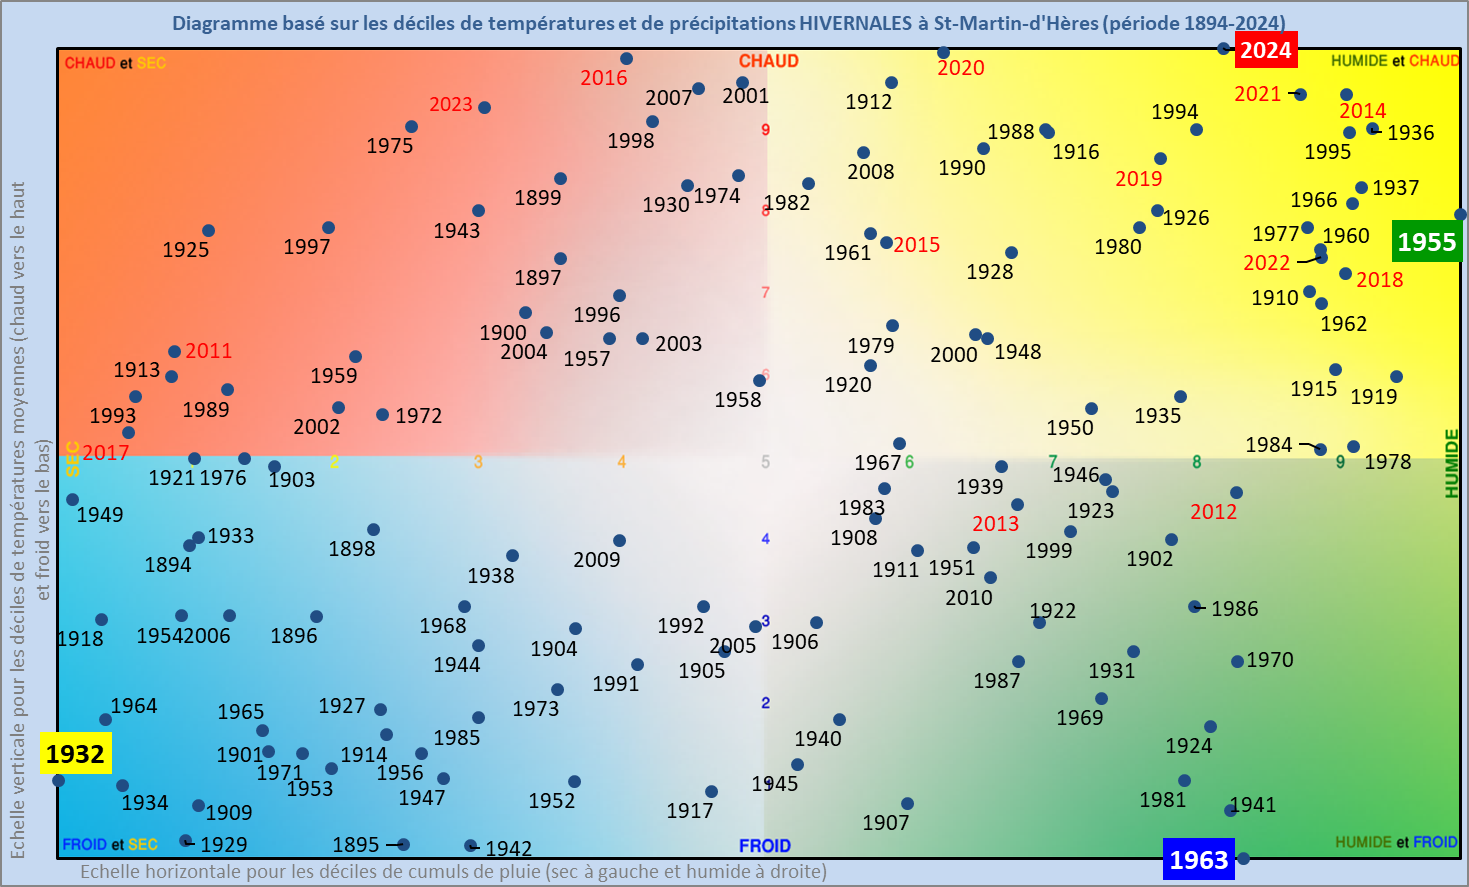Image resolution: width=1469 pixels, height=887 pixels.
Task: Click the red CHAUD label at top center
Action: (x=768, y=61)
